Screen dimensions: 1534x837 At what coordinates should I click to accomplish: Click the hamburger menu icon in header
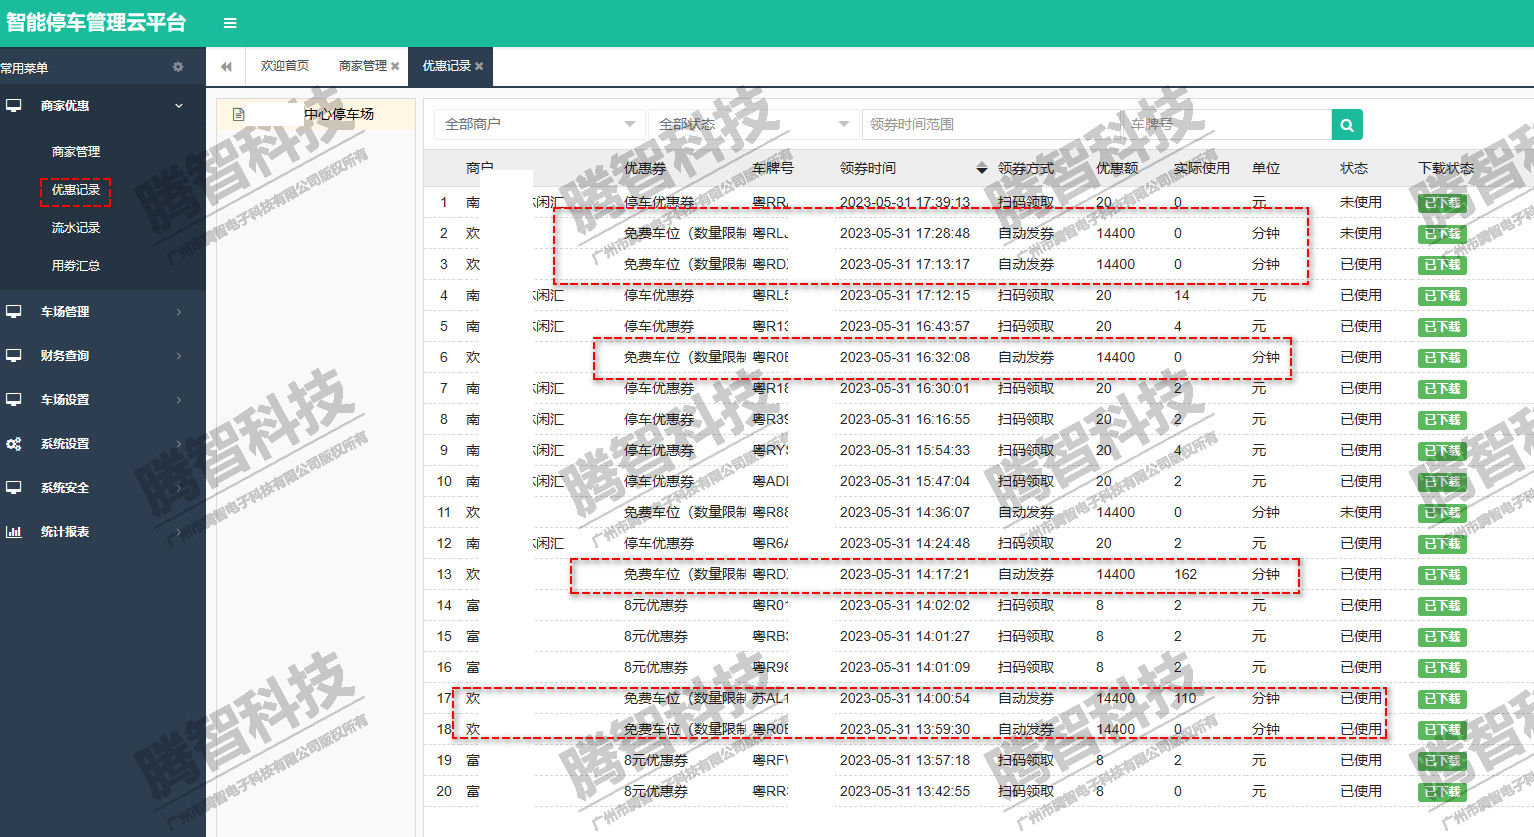pyautogui.click(x=230, y=23)
